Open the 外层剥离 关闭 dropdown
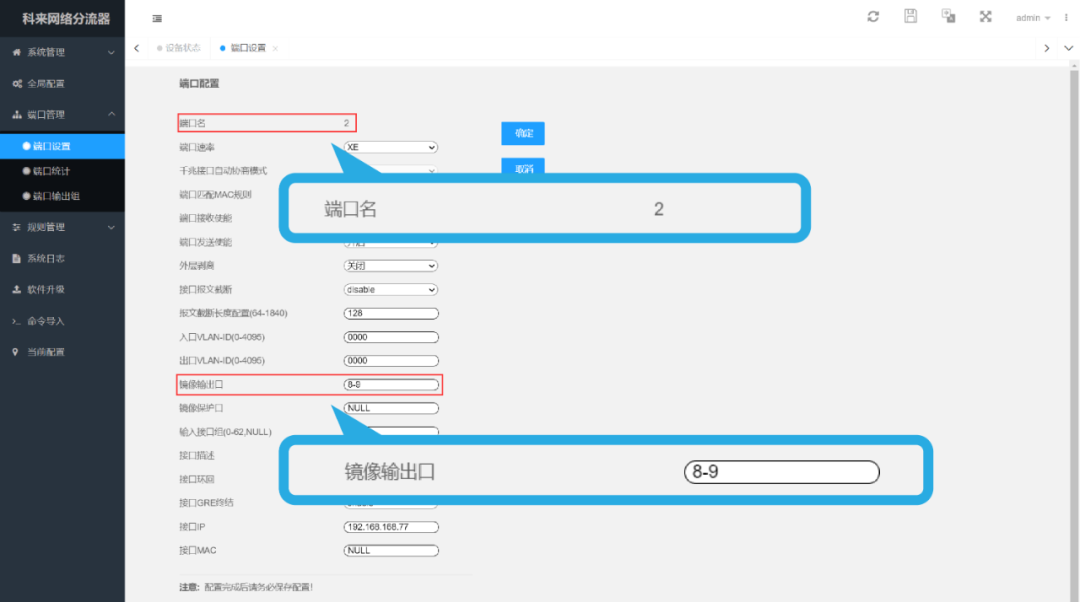The width and height of the screenshot is (1080, 602). point(391,266)
